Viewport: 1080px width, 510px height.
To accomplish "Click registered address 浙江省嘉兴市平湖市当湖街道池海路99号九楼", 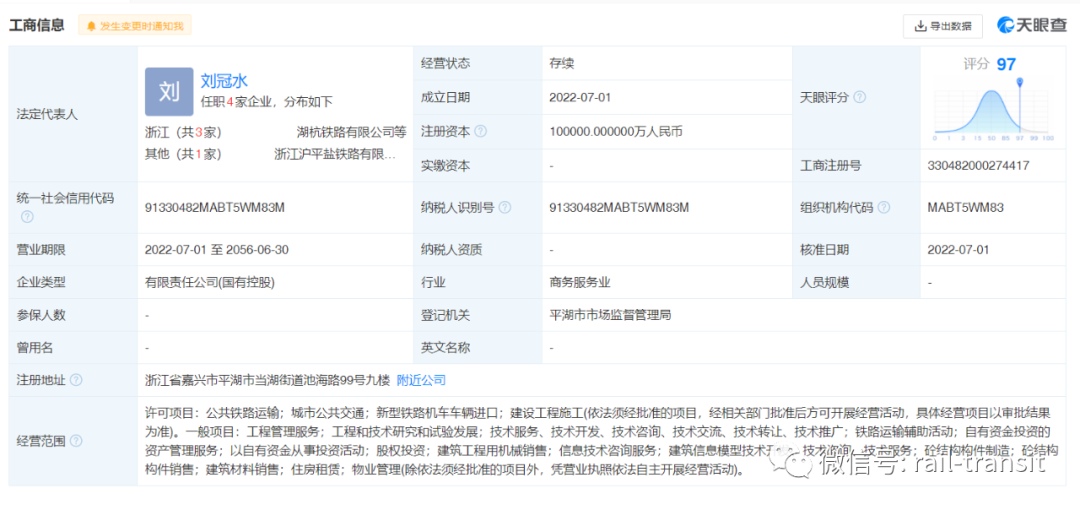I will [267, 380].
